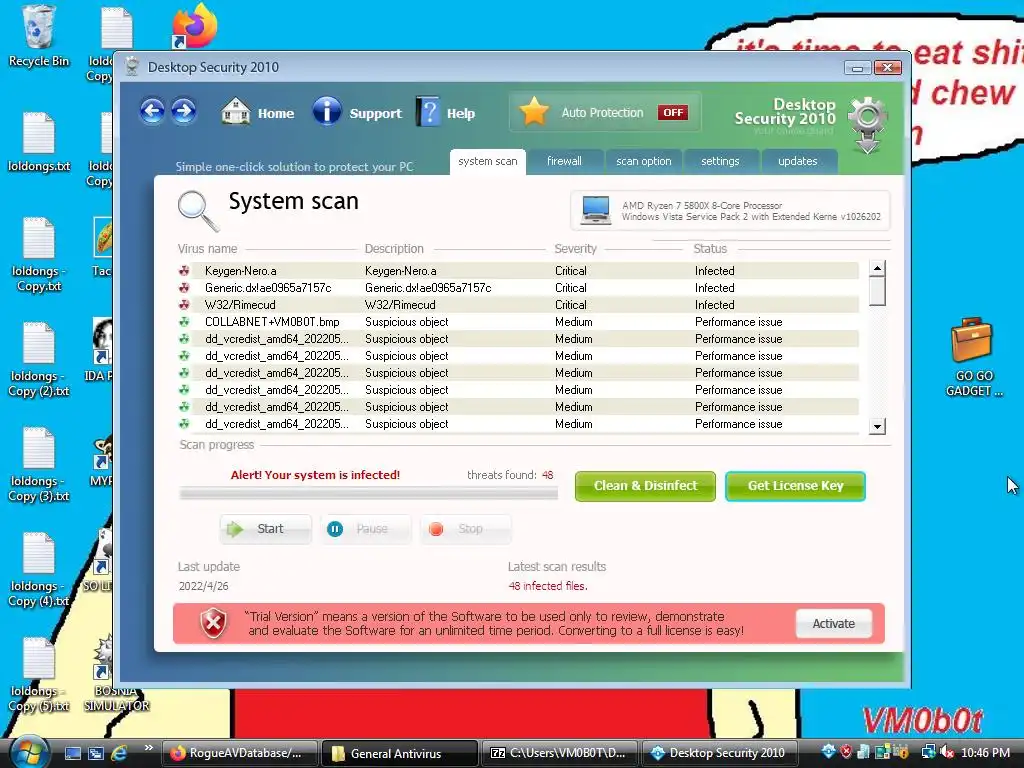Select the loldongs - Copy (4).txt file
Viewport: 1024px width, 768px height.
coord(39,570)
